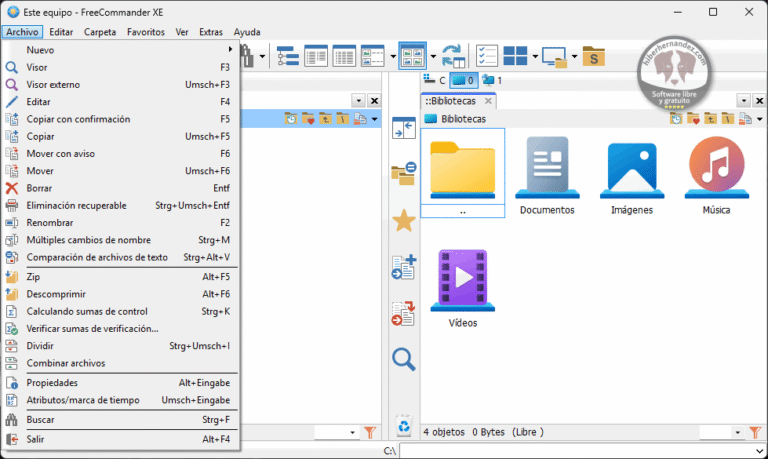Select drive C in the drive bar
This screenshot has height=459, width=768.
click(434, 80)
